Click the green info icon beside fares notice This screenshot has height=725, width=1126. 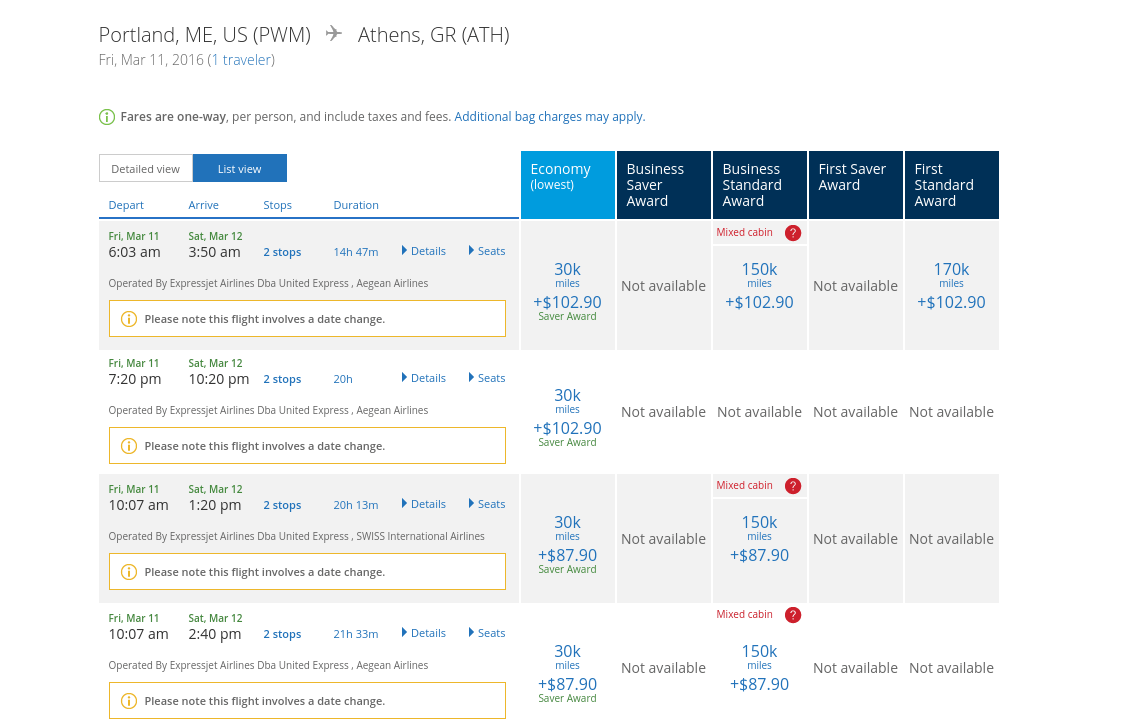107,117
